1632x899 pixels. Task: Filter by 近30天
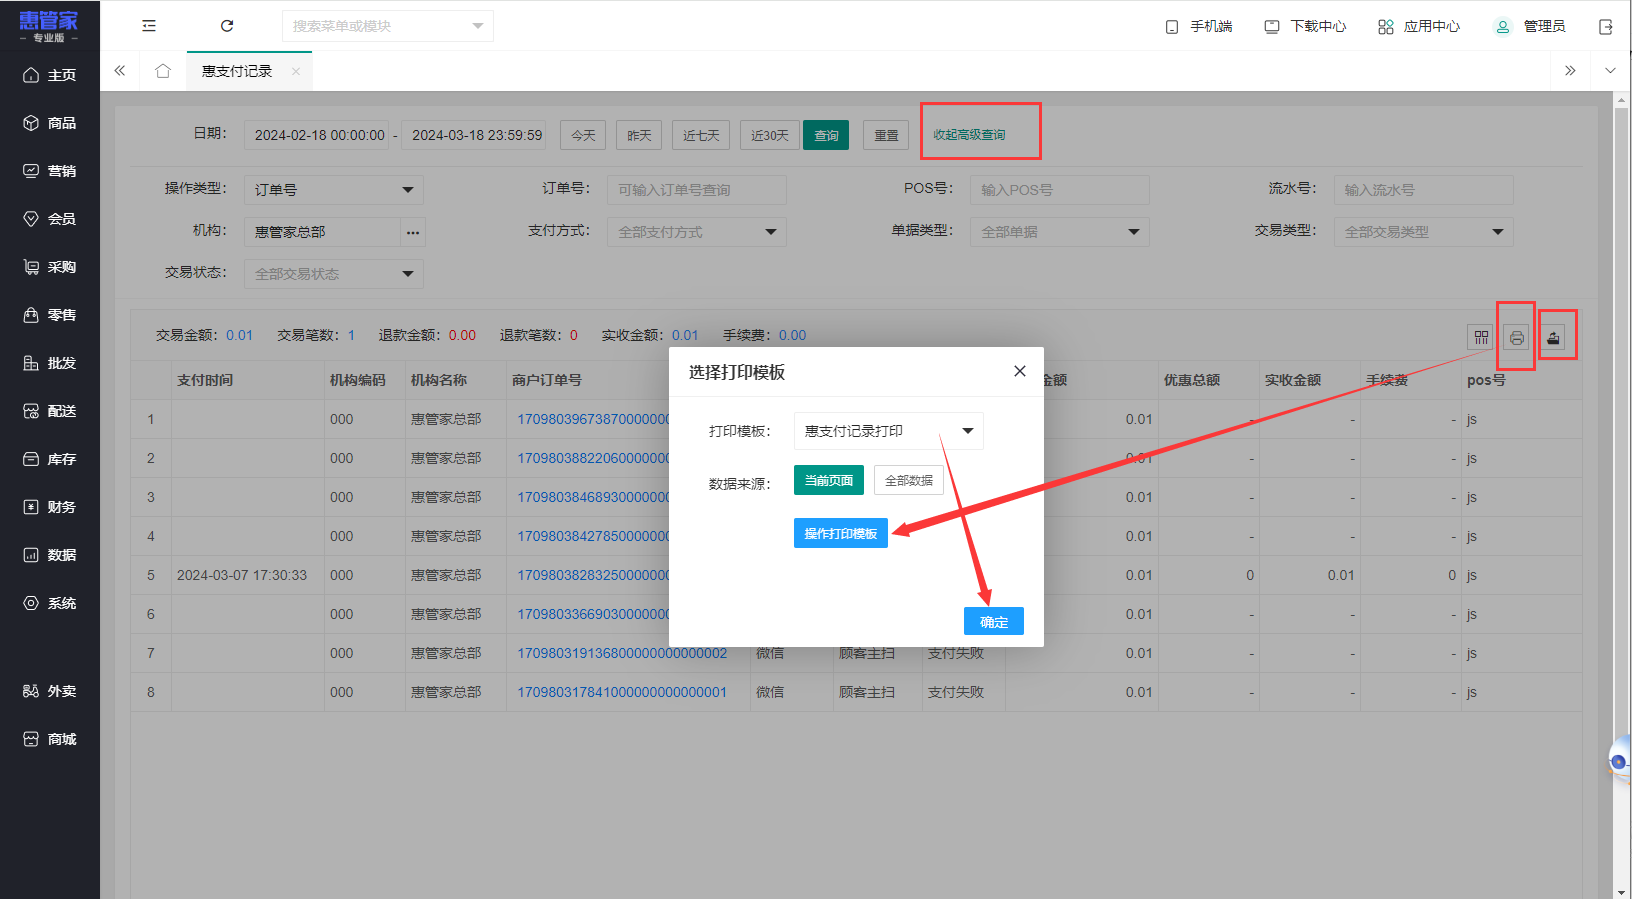click(x=770, y=135)
